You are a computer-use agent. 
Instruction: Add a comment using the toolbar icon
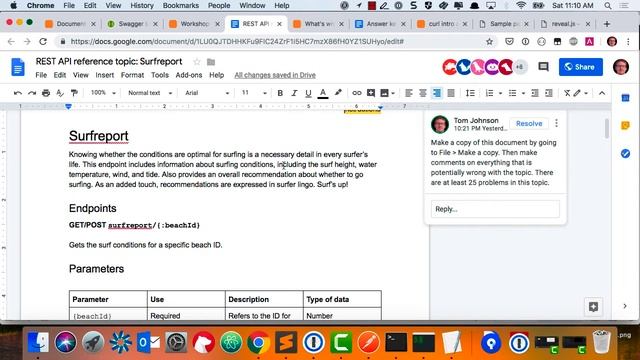pos(371,93)
